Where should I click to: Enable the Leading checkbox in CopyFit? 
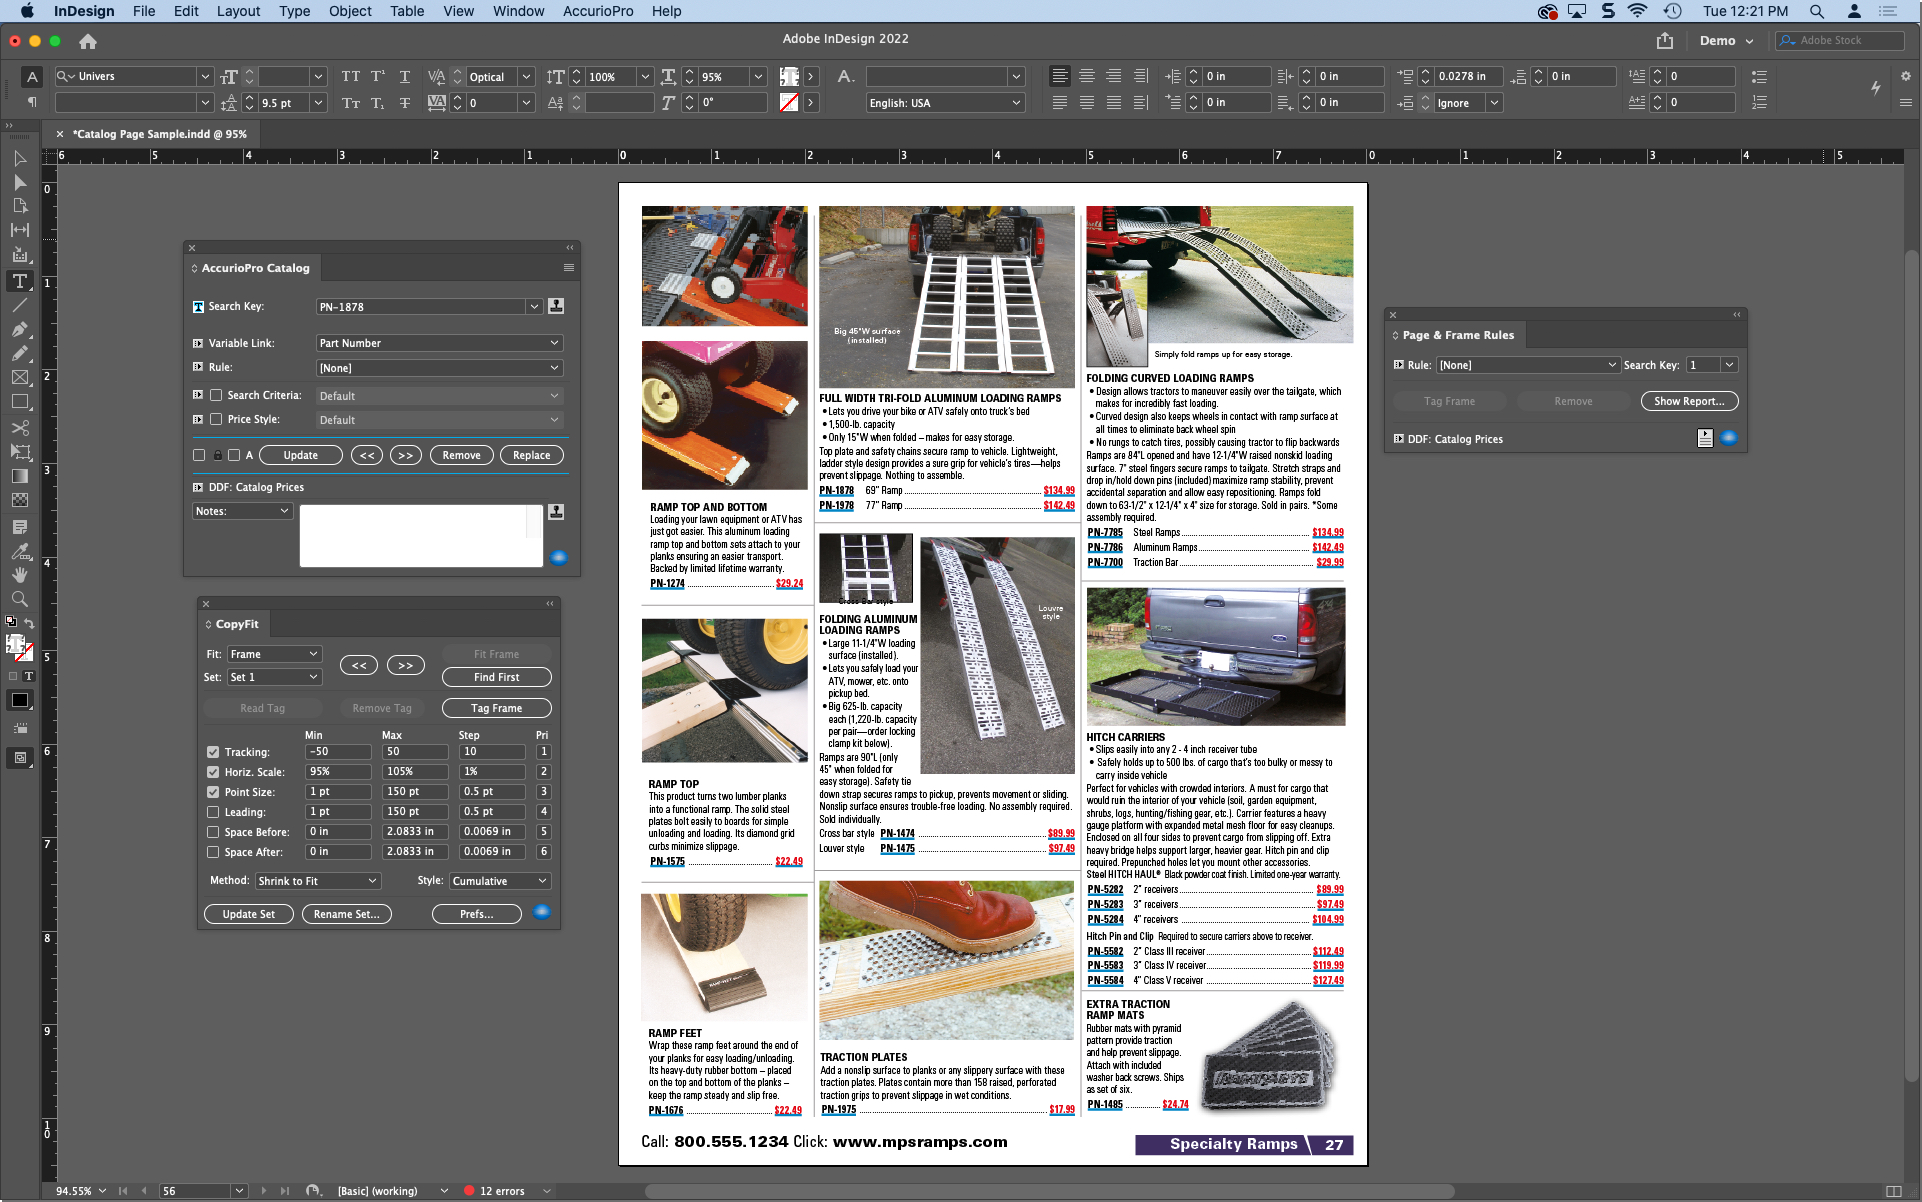click(x=213, y=812)
